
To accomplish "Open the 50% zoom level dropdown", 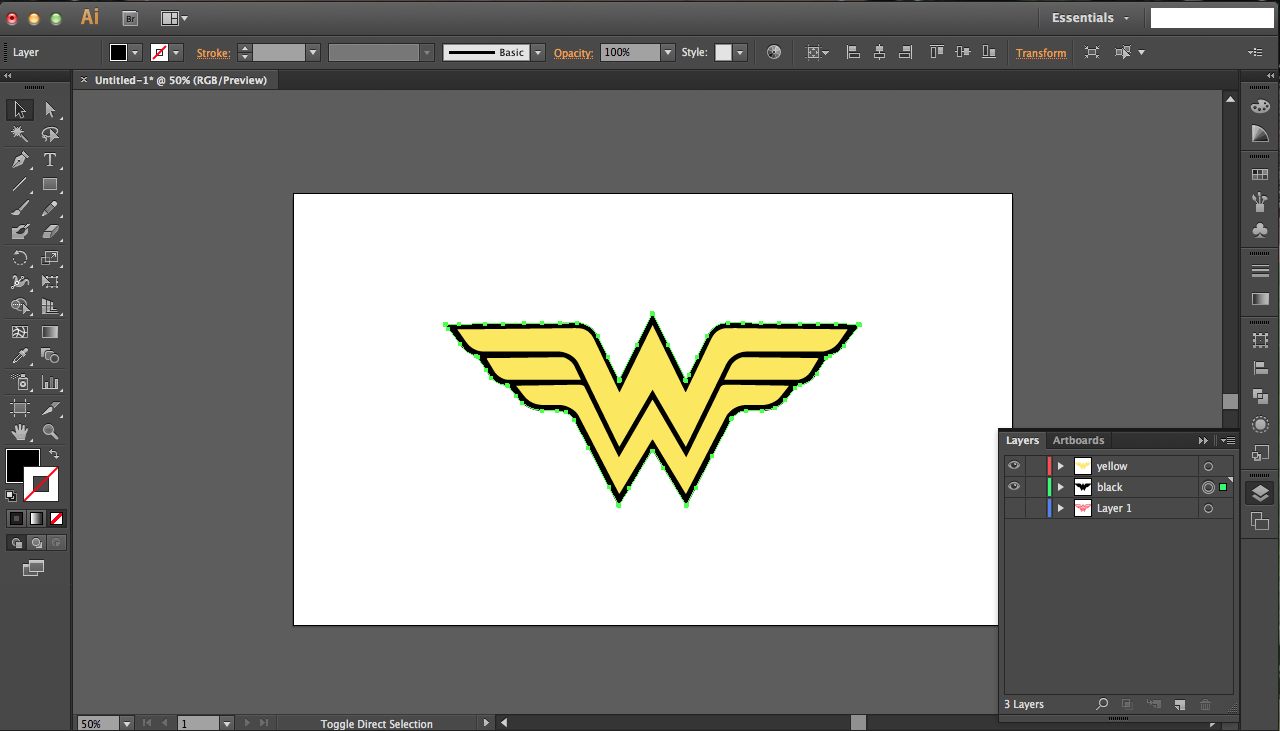I will coord(127,723).
